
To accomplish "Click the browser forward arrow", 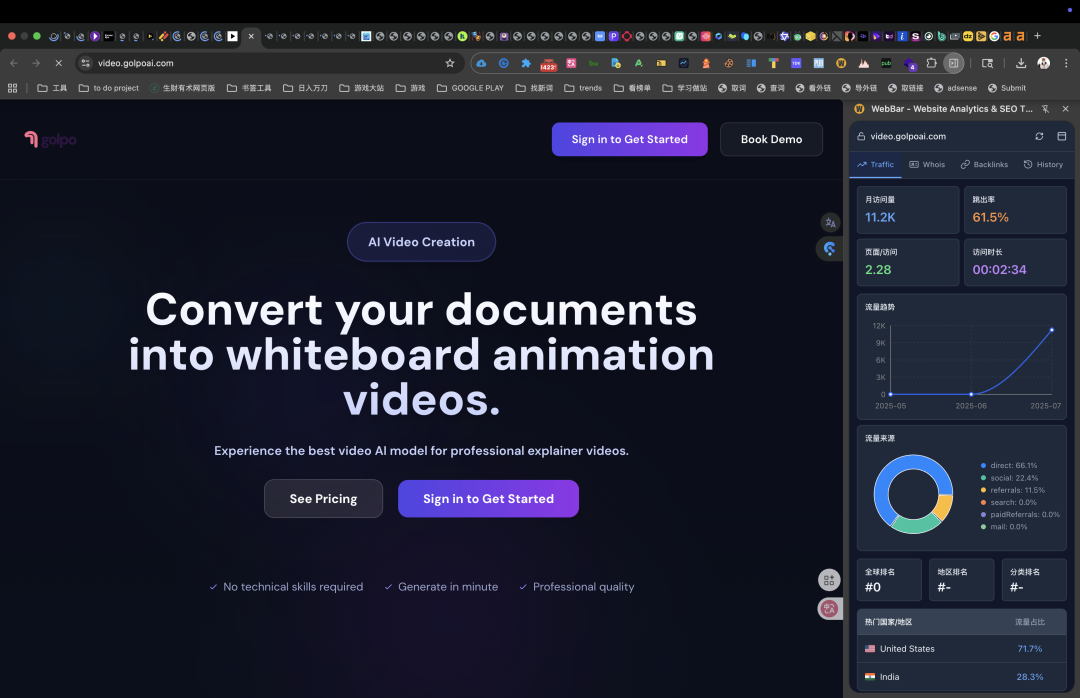I will 36,63.
